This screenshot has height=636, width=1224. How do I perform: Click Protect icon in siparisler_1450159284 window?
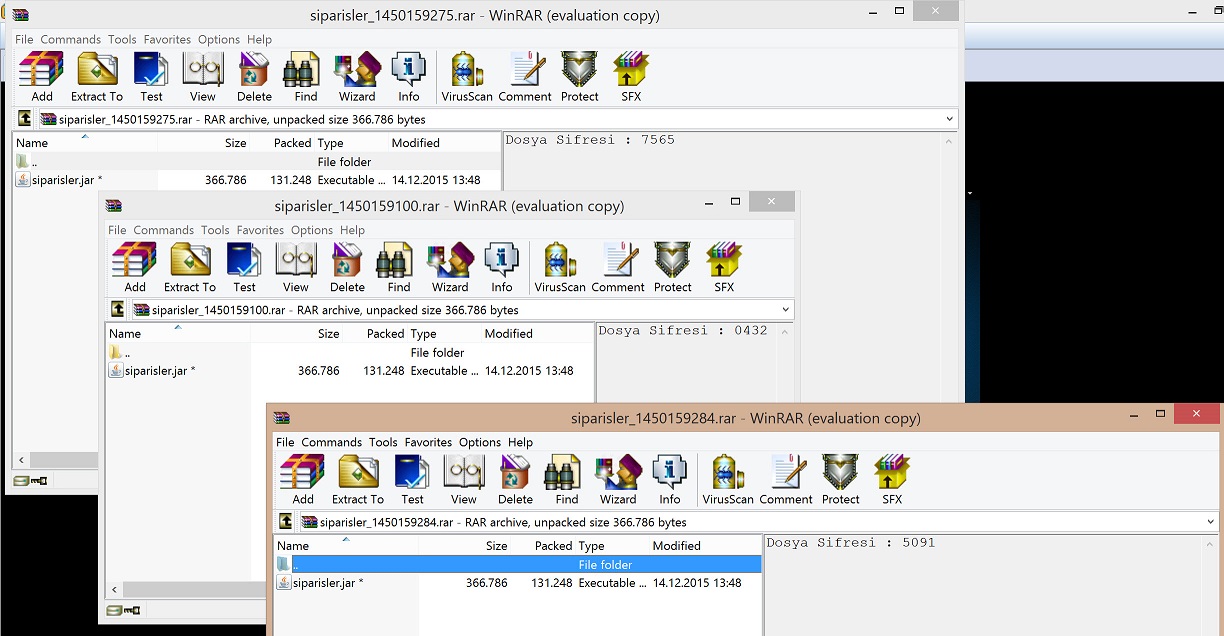tap(841, 479)
